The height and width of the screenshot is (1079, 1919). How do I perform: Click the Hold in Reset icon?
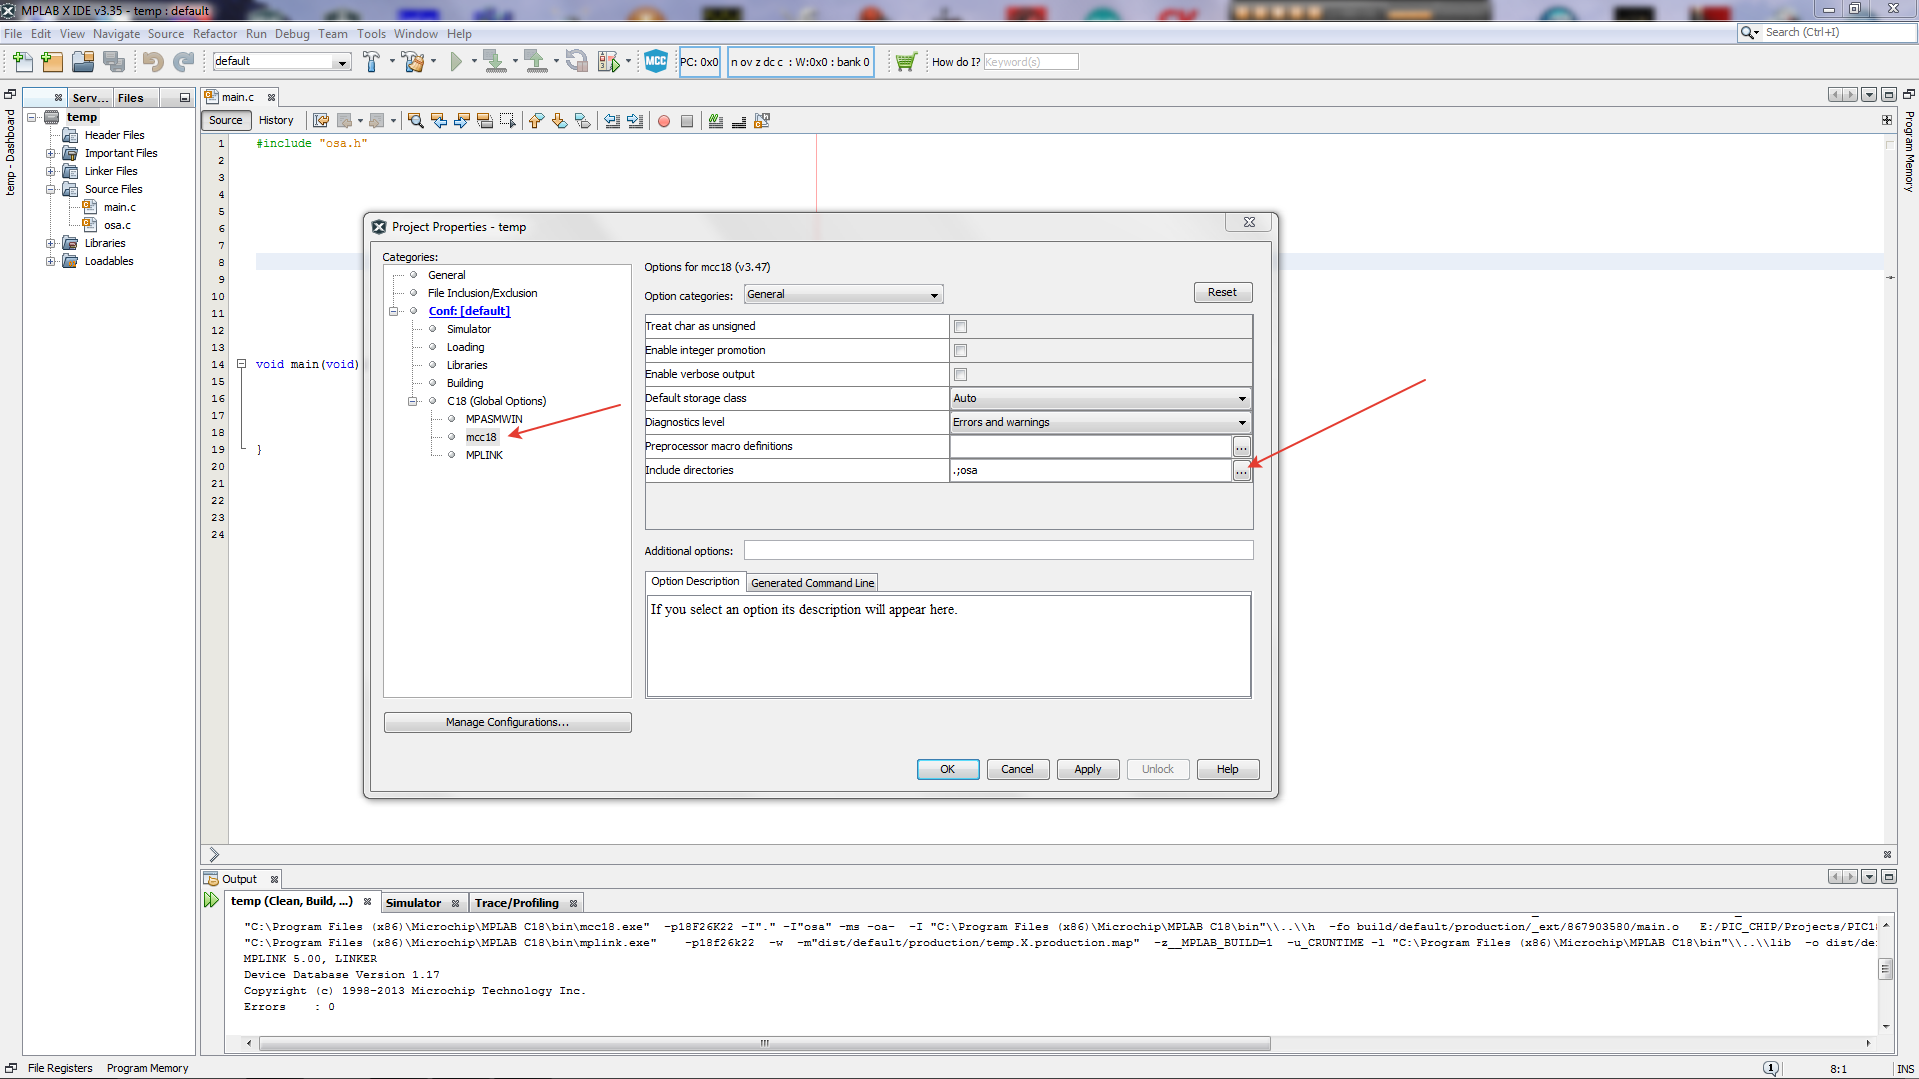[x=577, y=62]
